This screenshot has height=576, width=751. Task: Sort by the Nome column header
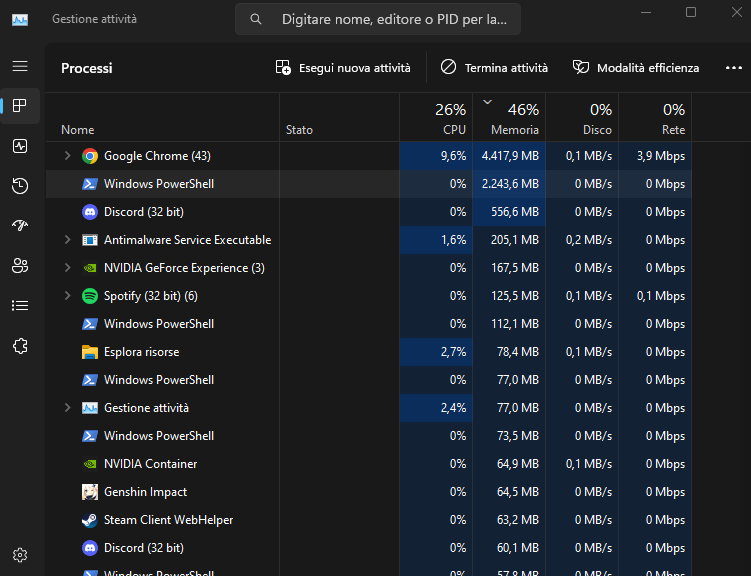click(162, 118)
